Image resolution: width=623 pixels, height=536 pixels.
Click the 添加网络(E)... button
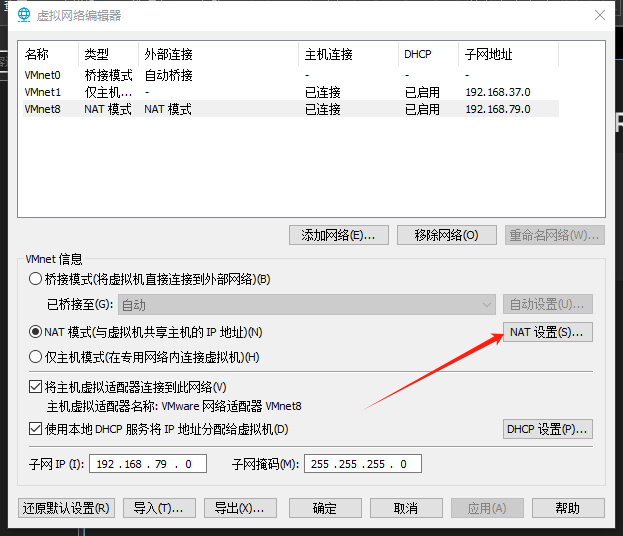tap(339, 235)
